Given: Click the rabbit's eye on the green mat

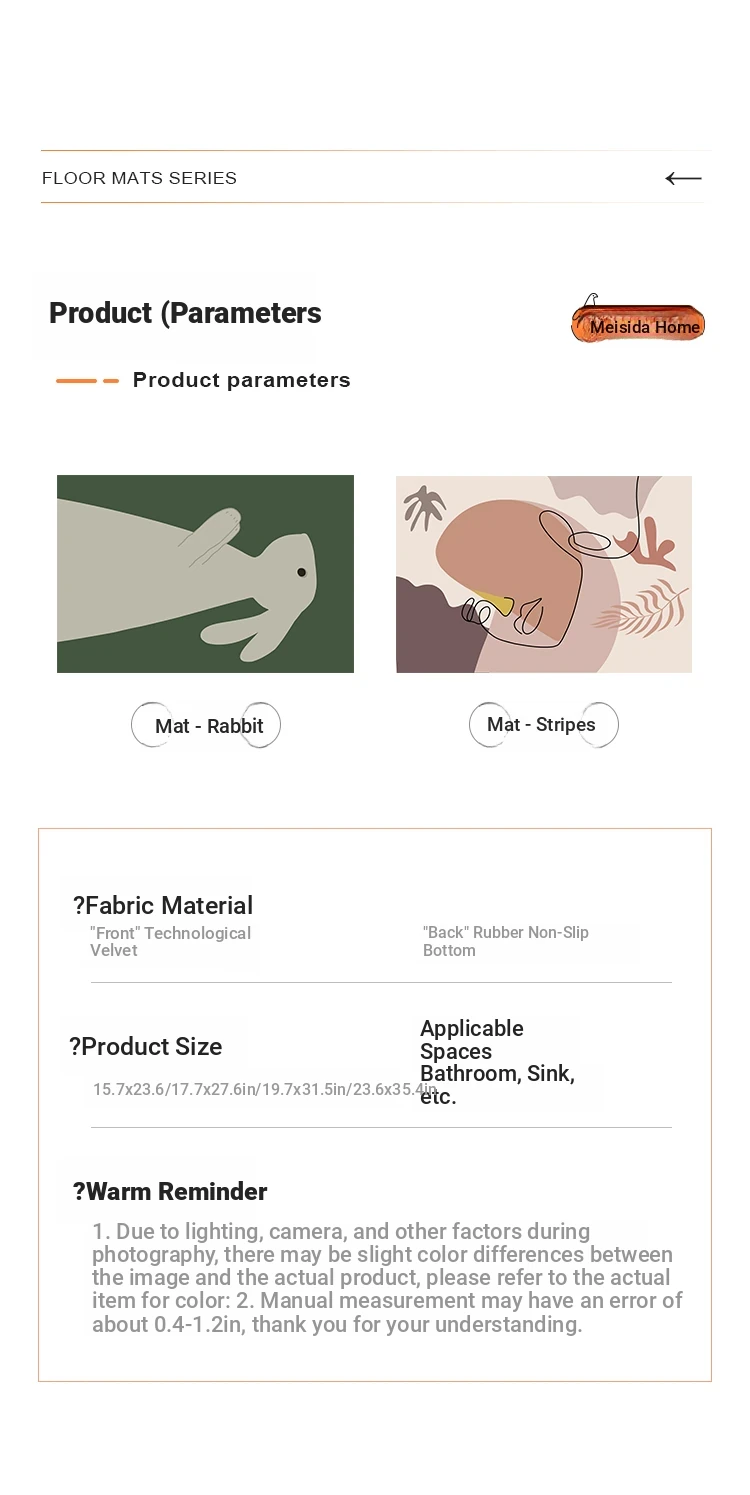Looking at the screenshot, I should tap(301, 572).
